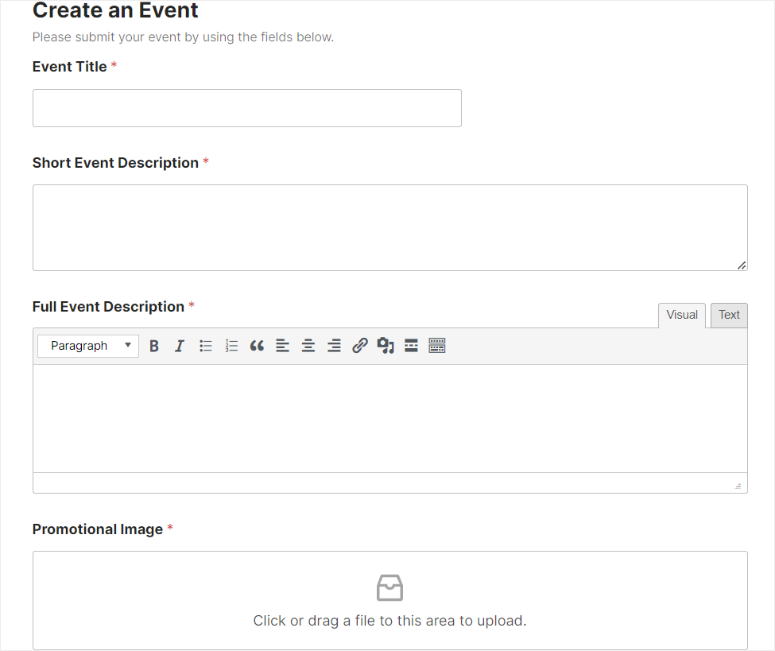Click the Bold formatting icon
775x651 pixels.
click(154, 346)
